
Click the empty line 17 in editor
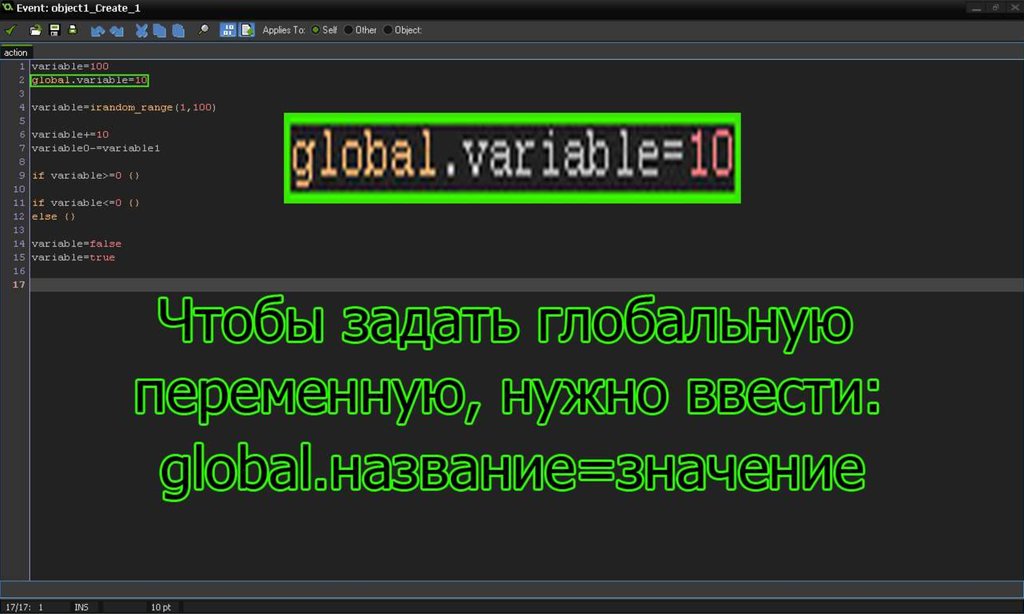click(400, 285)
